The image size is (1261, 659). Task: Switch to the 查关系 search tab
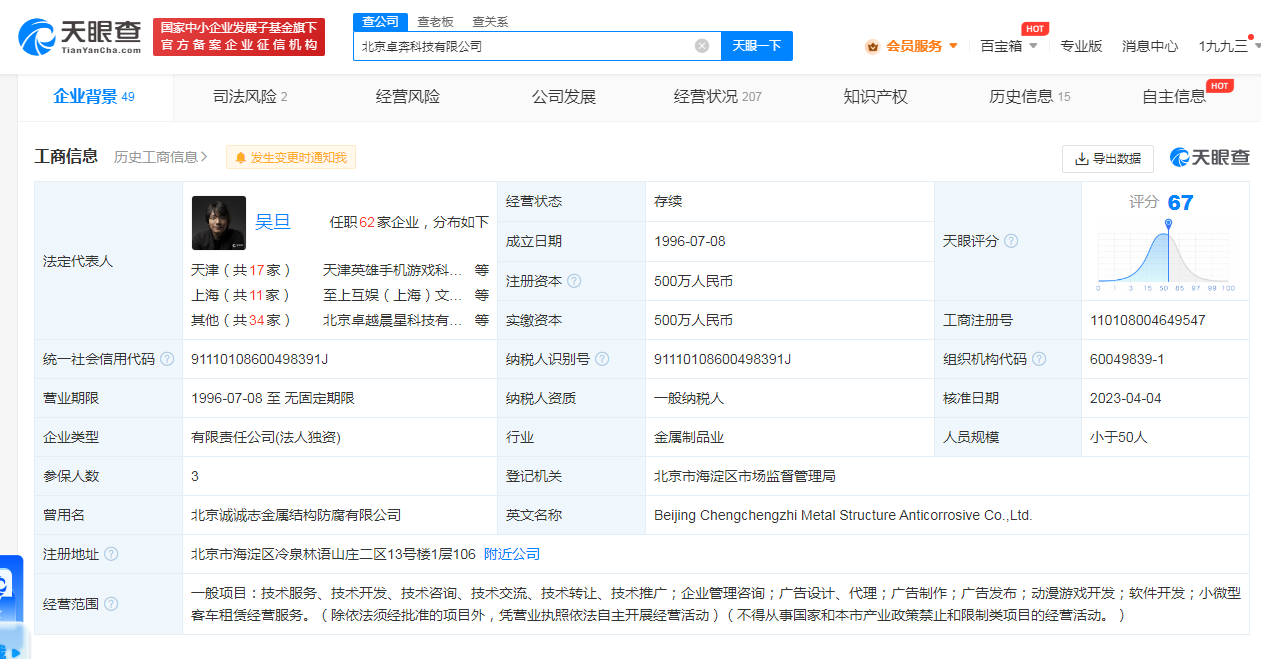click(490, 21)
